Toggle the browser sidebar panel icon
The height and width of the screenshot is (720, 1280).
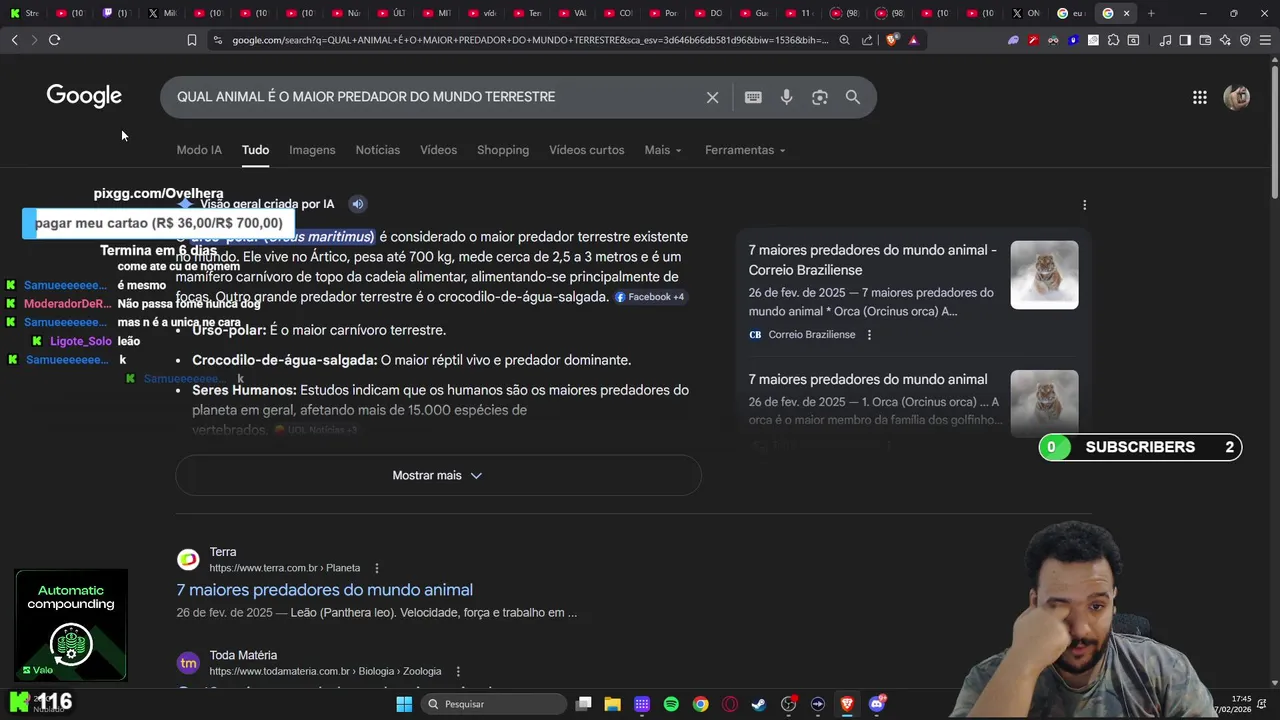point(1185,40)
